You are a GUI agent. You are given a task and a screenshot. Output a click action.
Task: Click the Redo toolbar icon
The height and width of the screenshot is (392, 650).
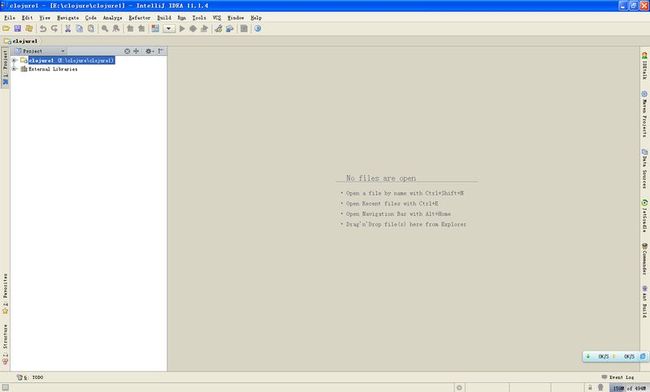(x=54, y=29)
